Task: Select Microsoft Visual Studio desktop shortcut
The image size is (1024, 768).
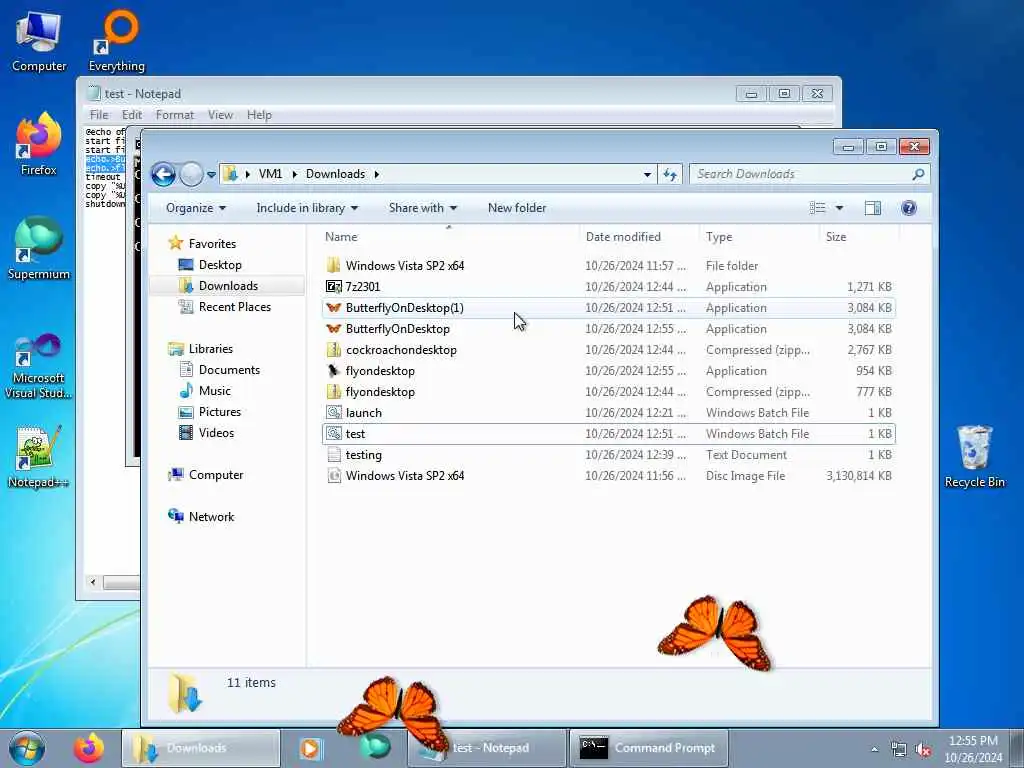Action: pyautogui.click(x=39, y=366)
